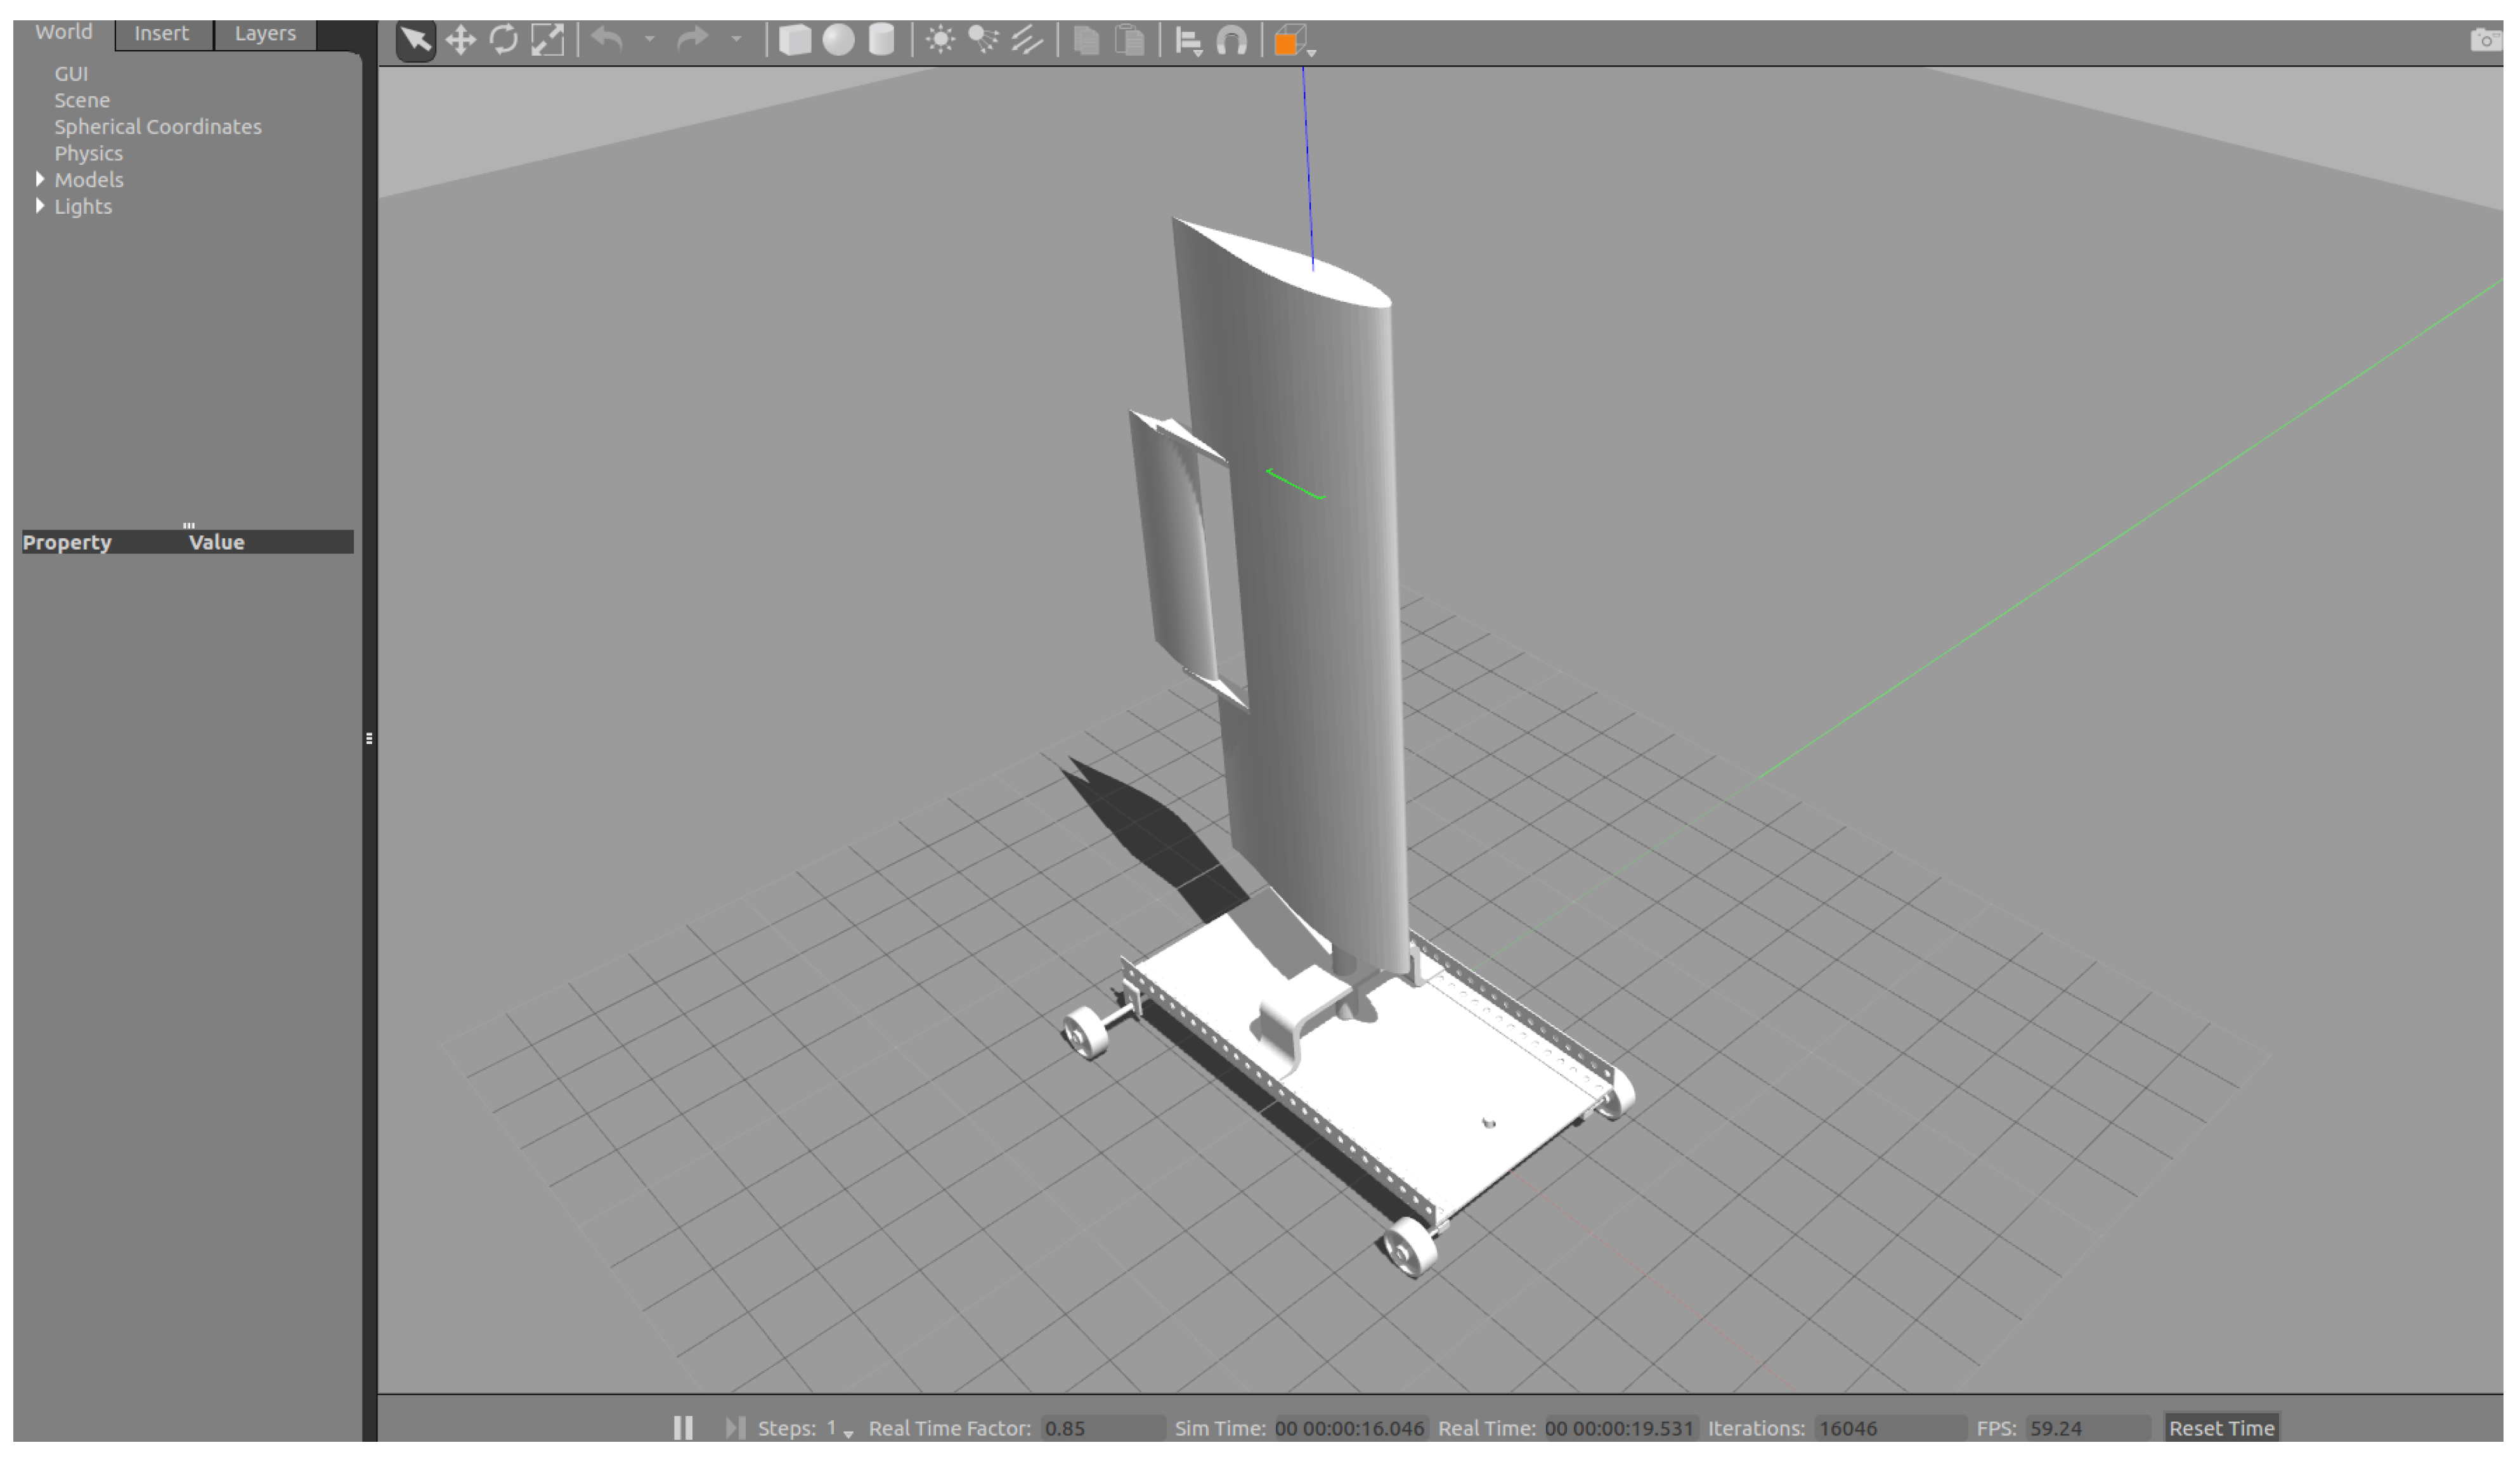Image resolution: width=2520 pixels, height=1464 pixels.
Task: Click the Reset Time button
Action: pos(2221,1428)
